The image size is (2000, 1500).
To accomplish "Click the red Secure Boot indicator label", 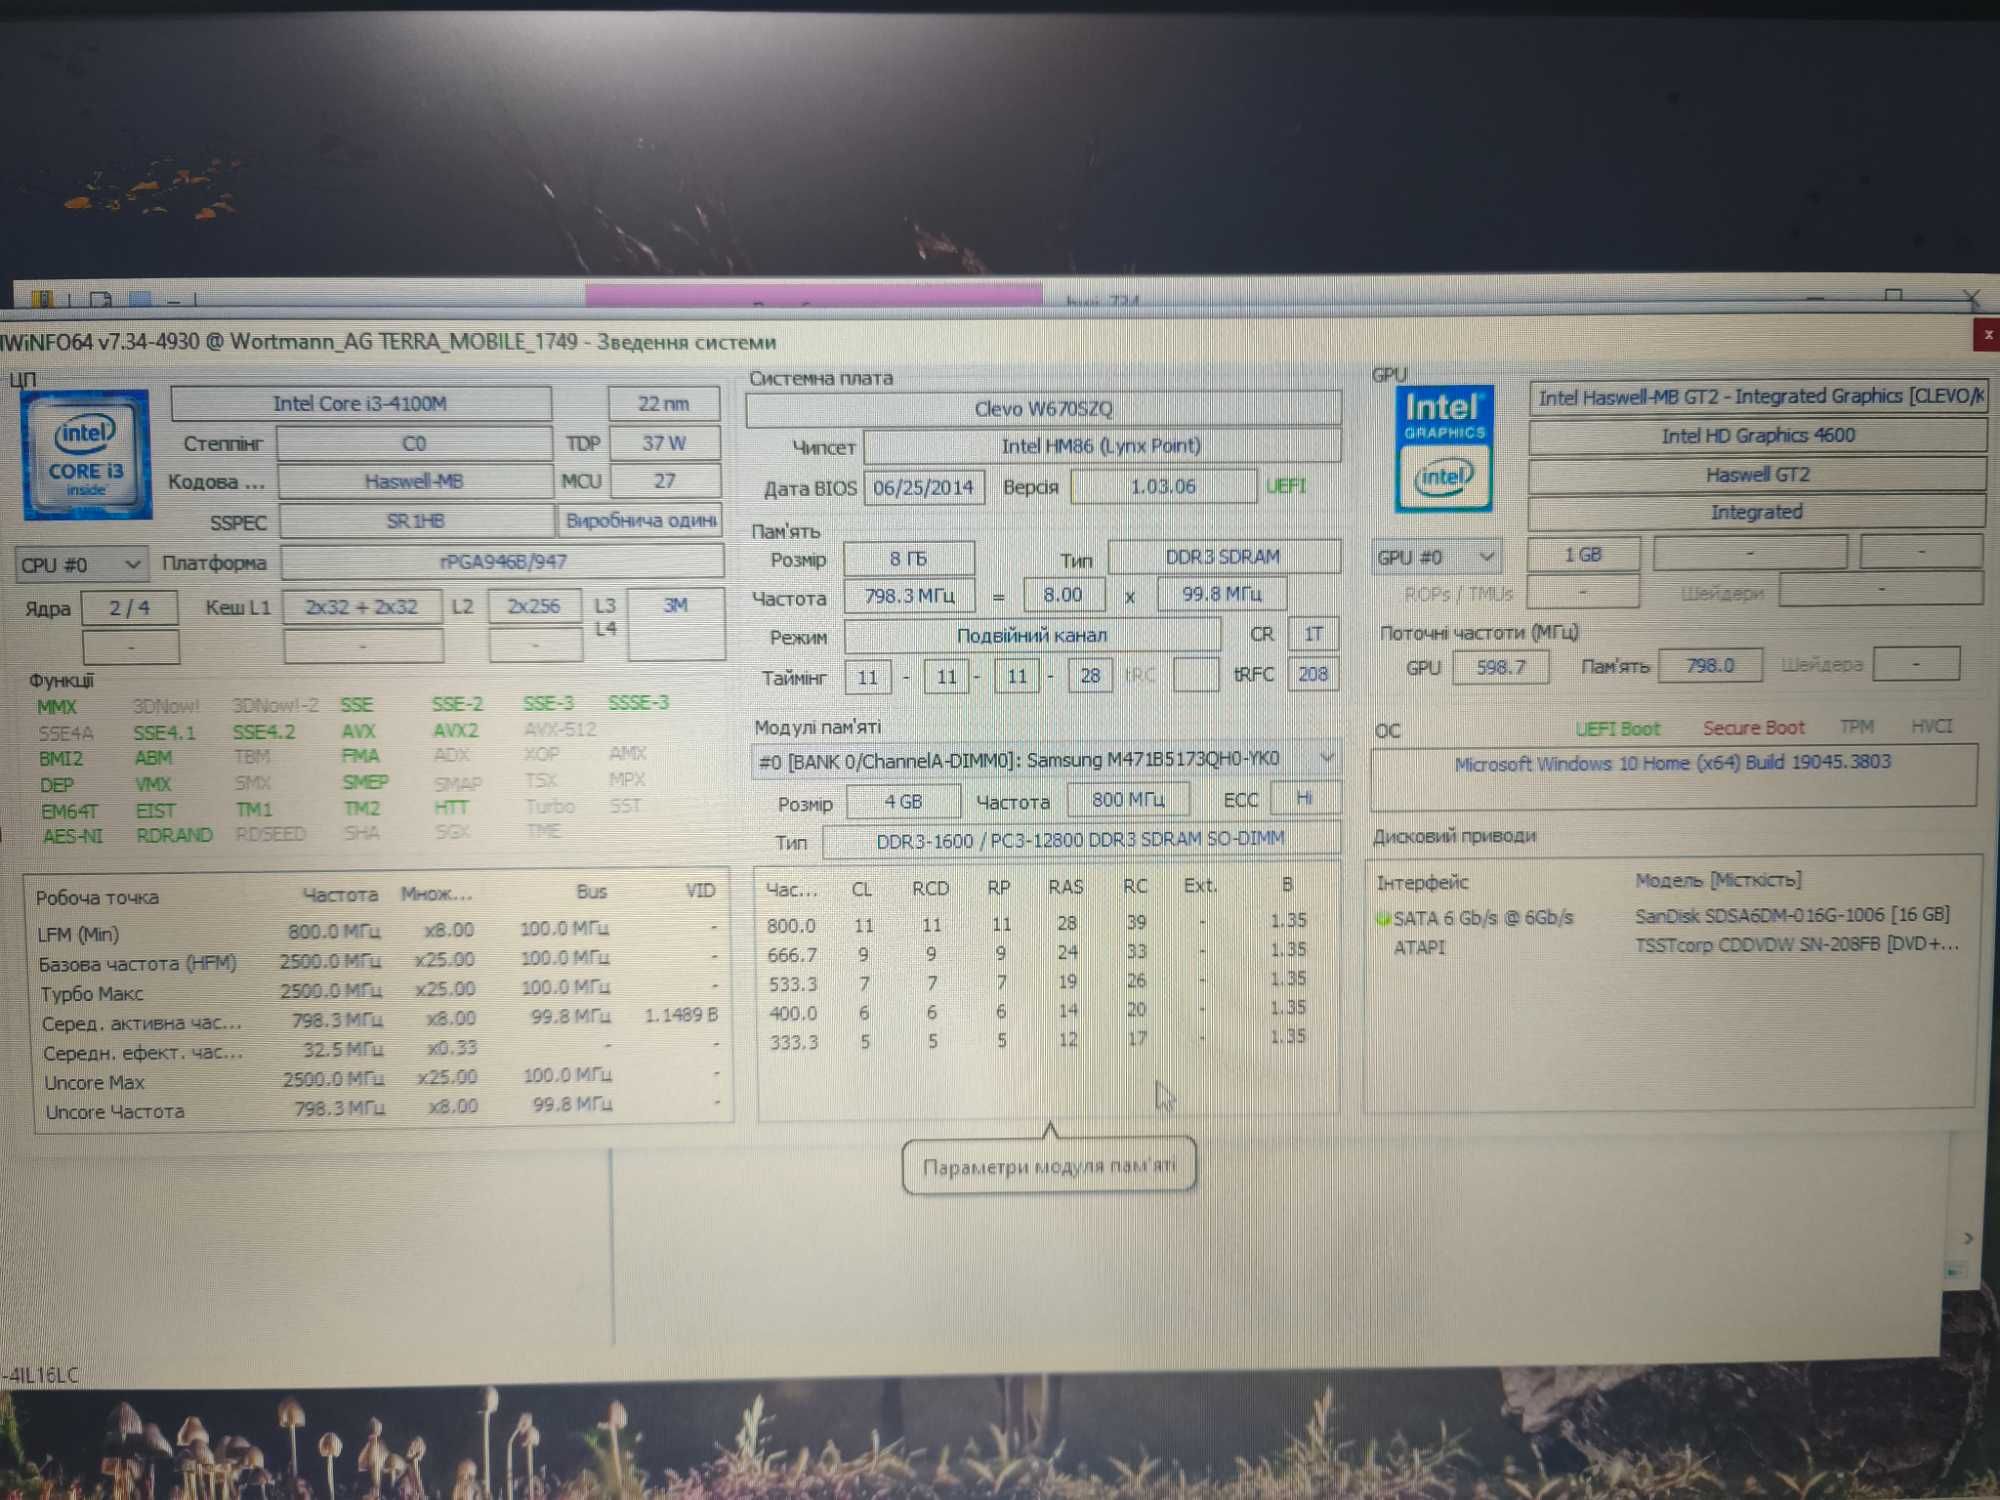I will (1754, 728).
